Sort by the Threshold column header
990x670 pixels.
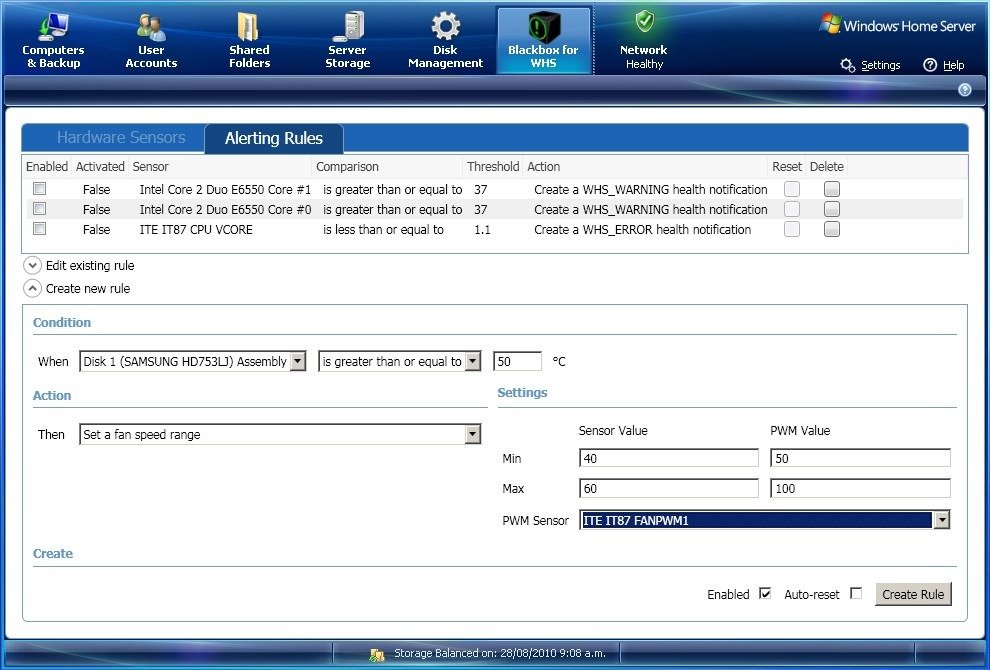click(x=492, y=167)
